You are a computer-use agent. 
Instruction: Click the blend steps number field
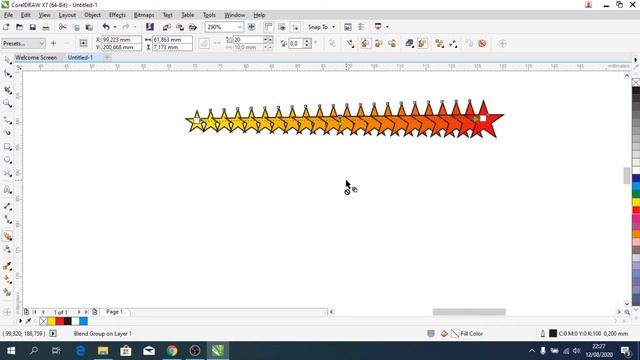[x=248, y=40]
